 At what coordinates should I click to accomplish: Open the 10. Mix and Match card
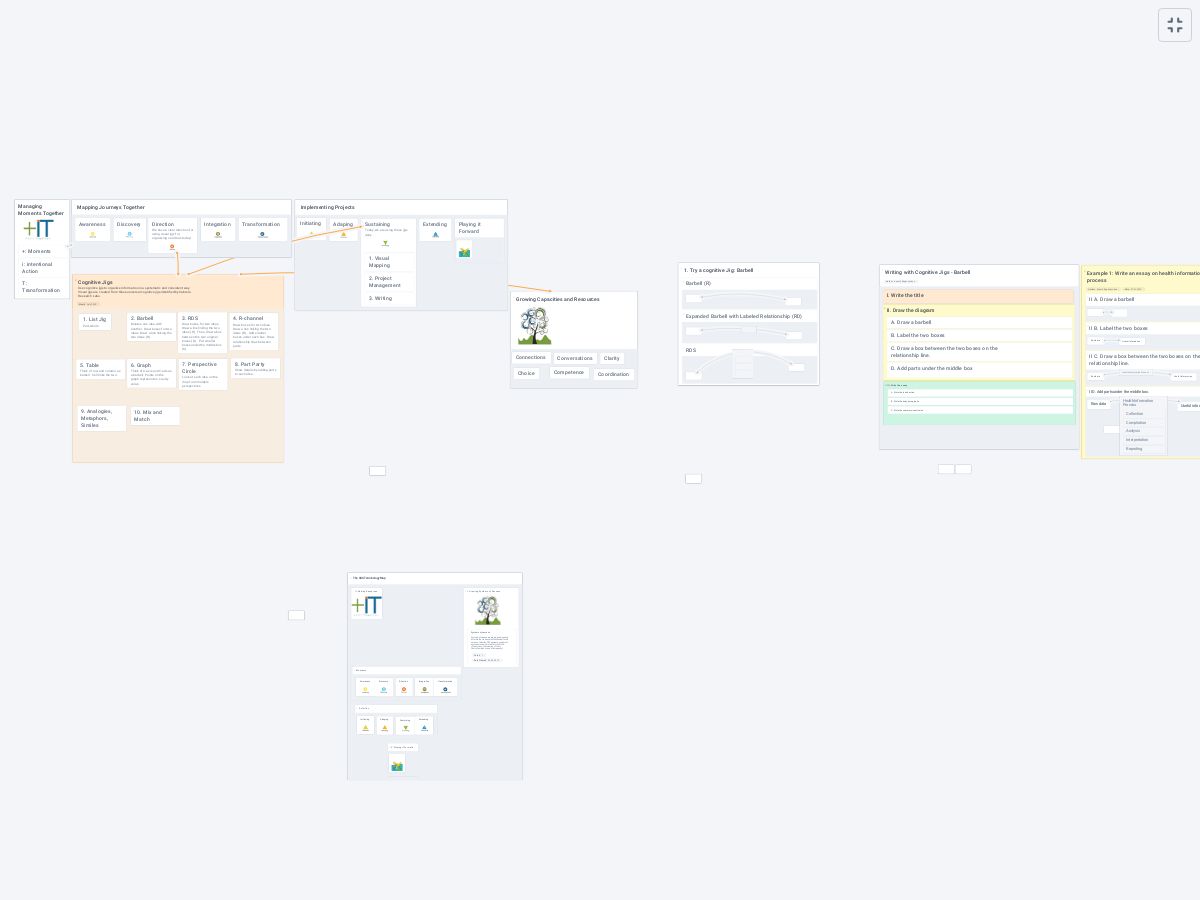[155, 416]
